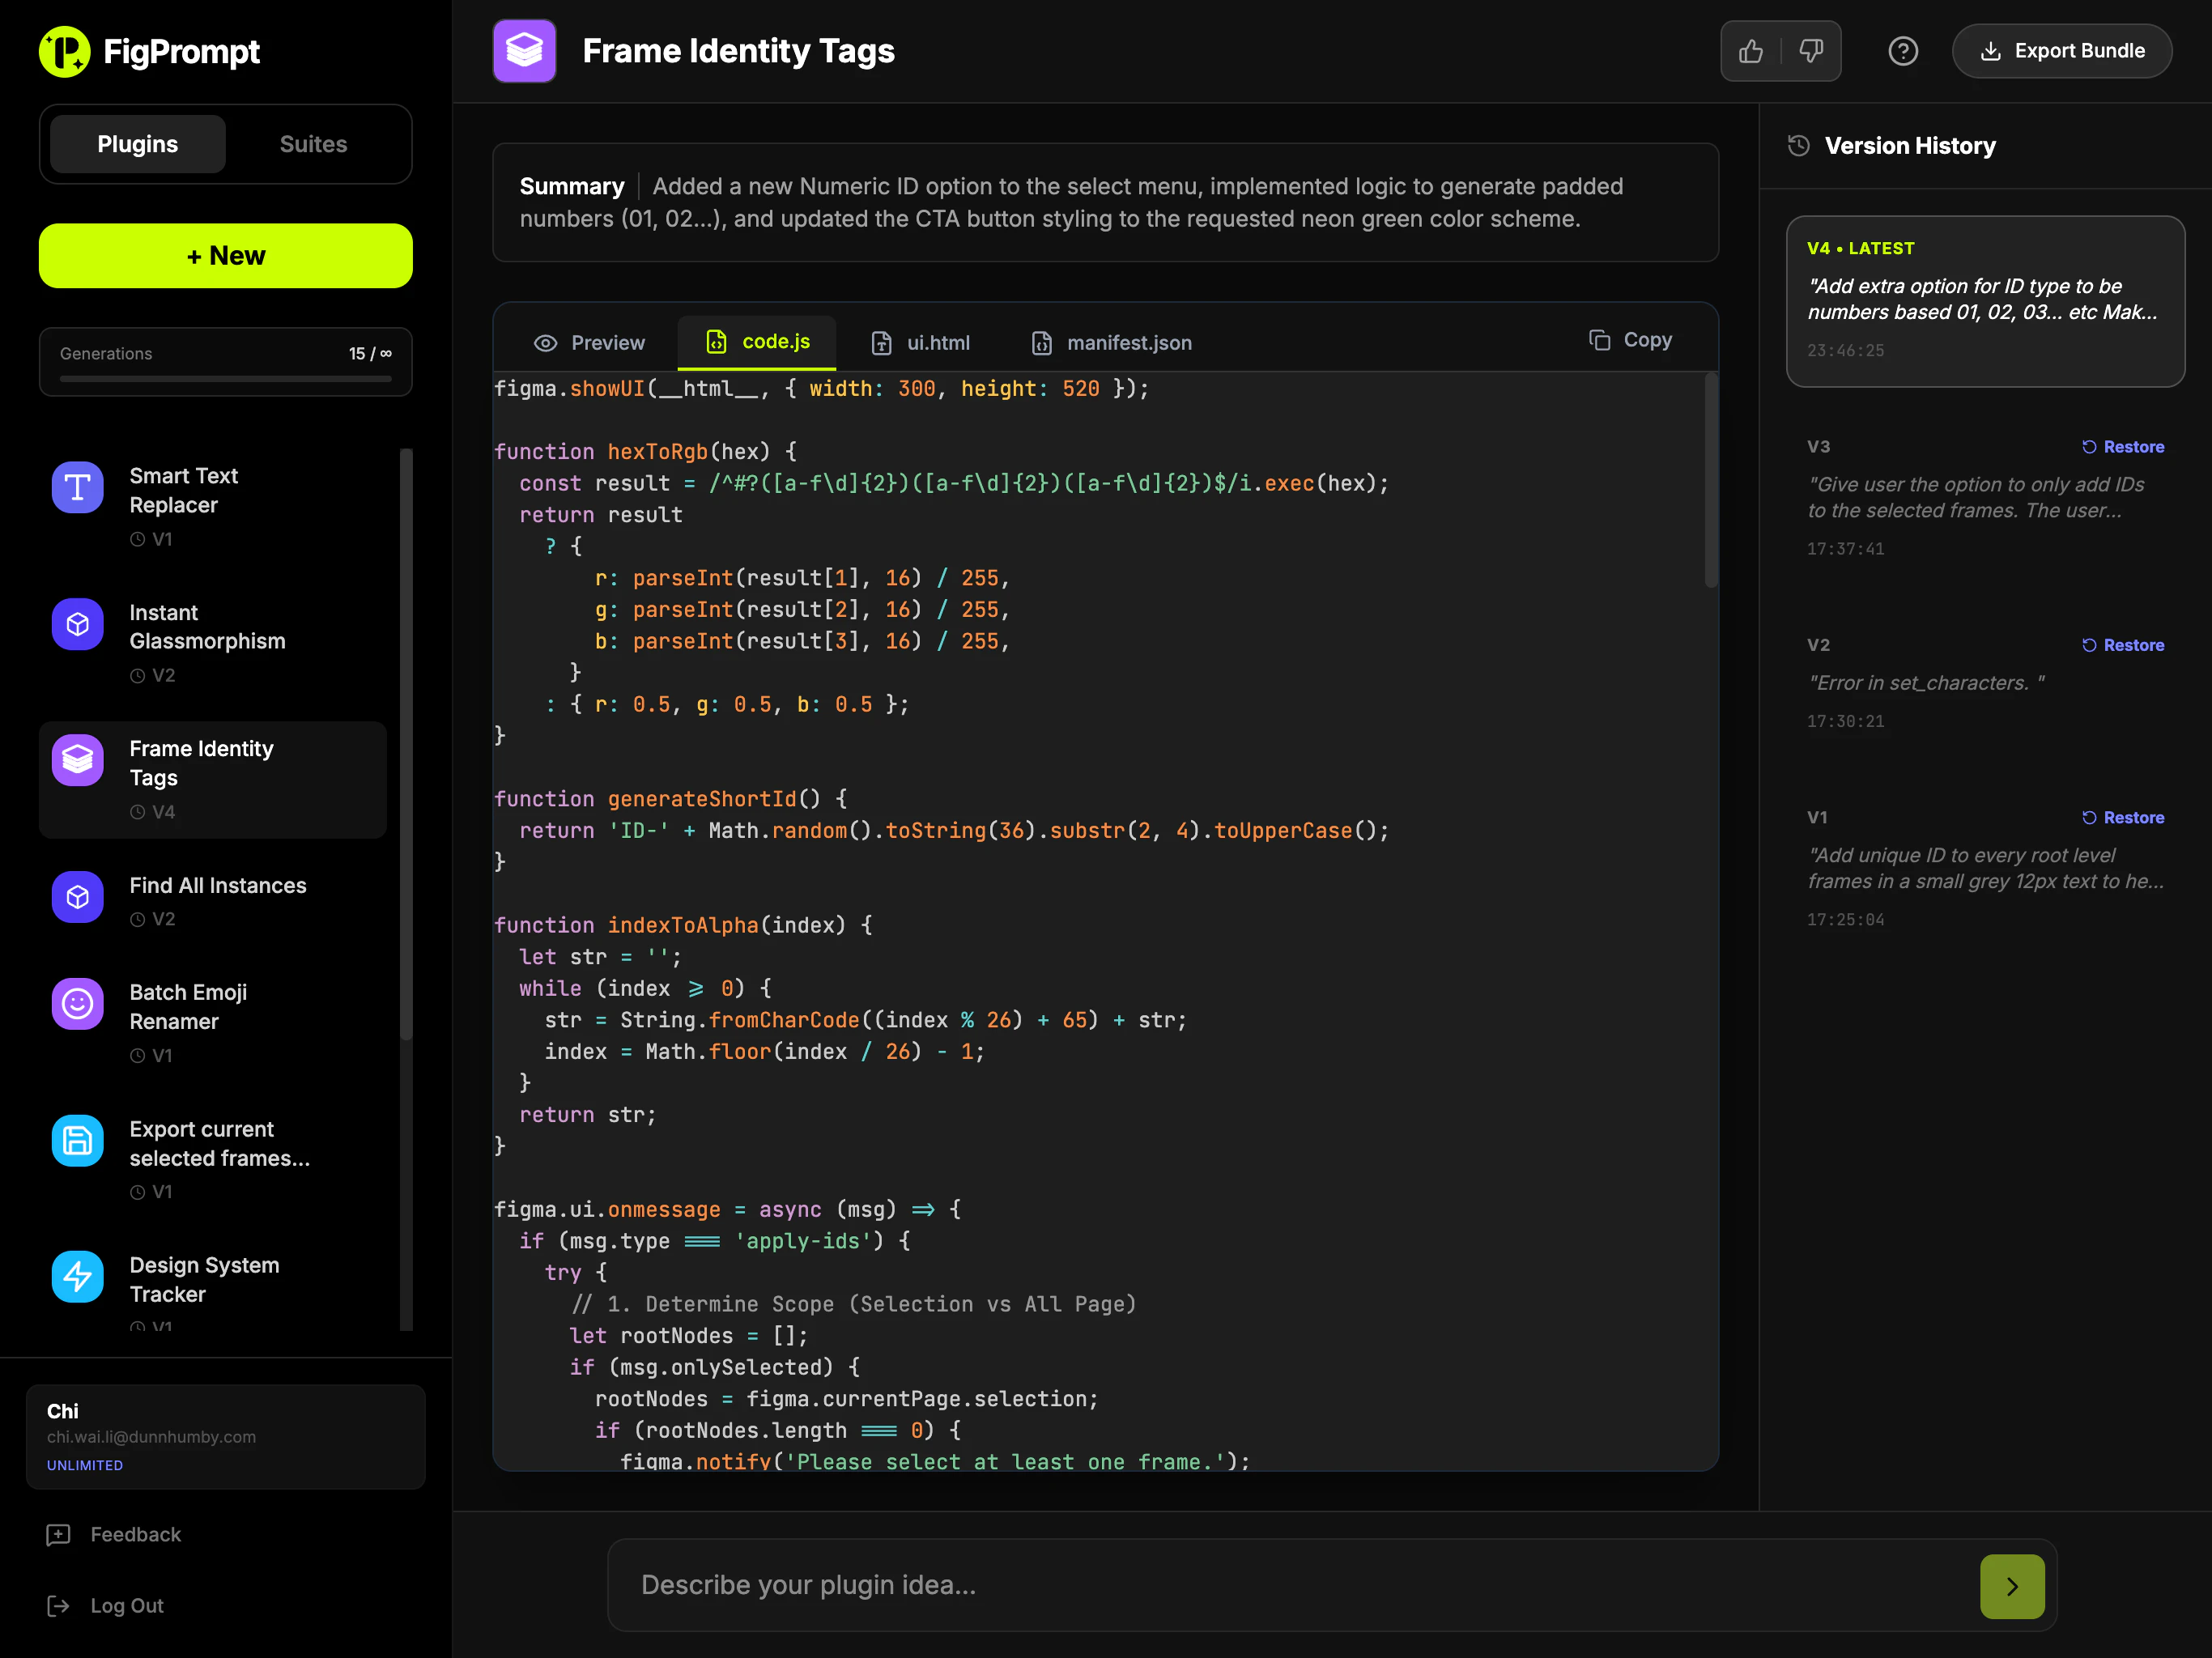Screen dimensions: 2212x1658
Task: Open help via question mark icon
Action: pyautogui.click(x=1903, y=51)
